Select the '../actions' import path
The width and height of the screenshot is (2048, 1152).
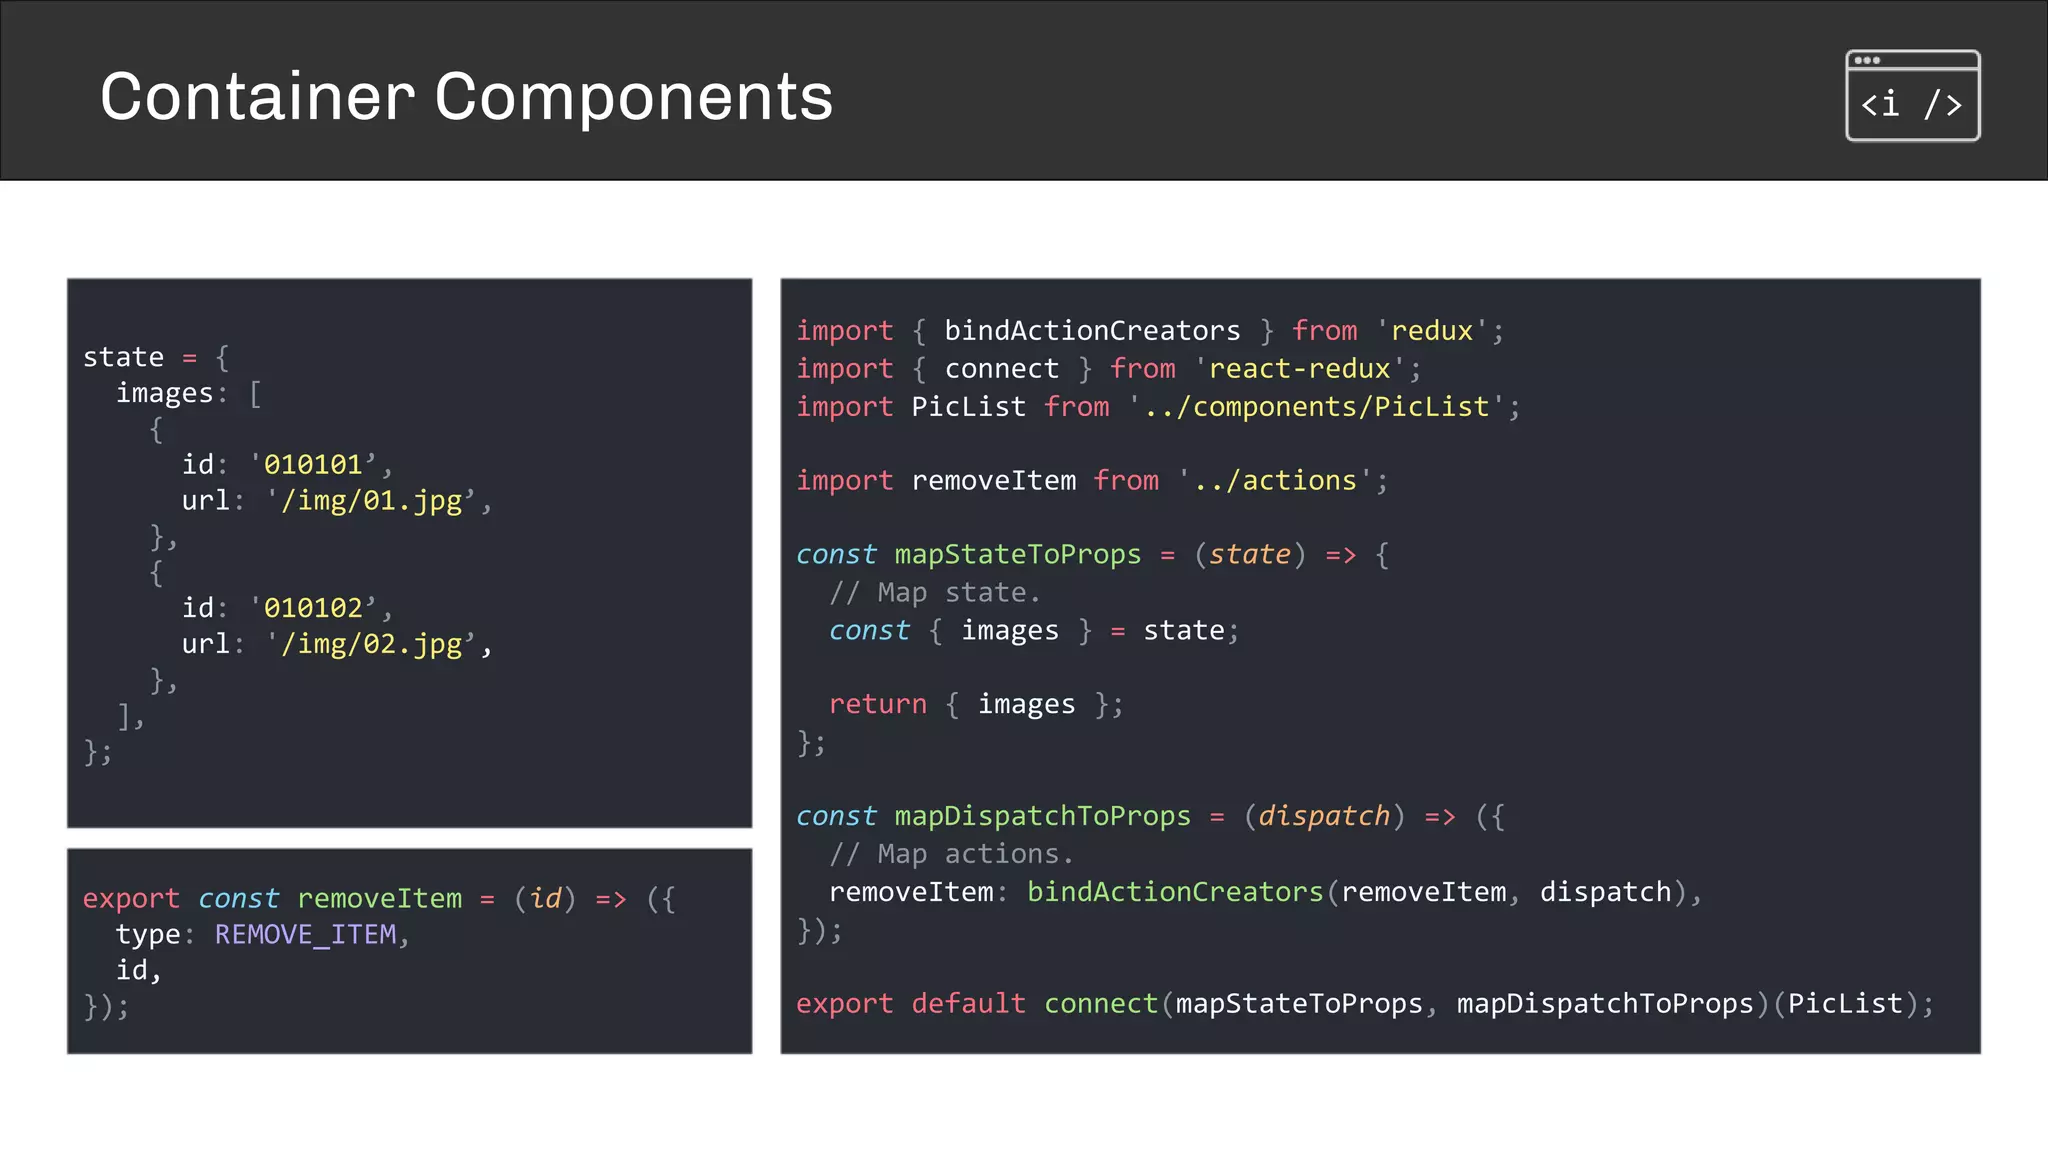pos(1275,480)
